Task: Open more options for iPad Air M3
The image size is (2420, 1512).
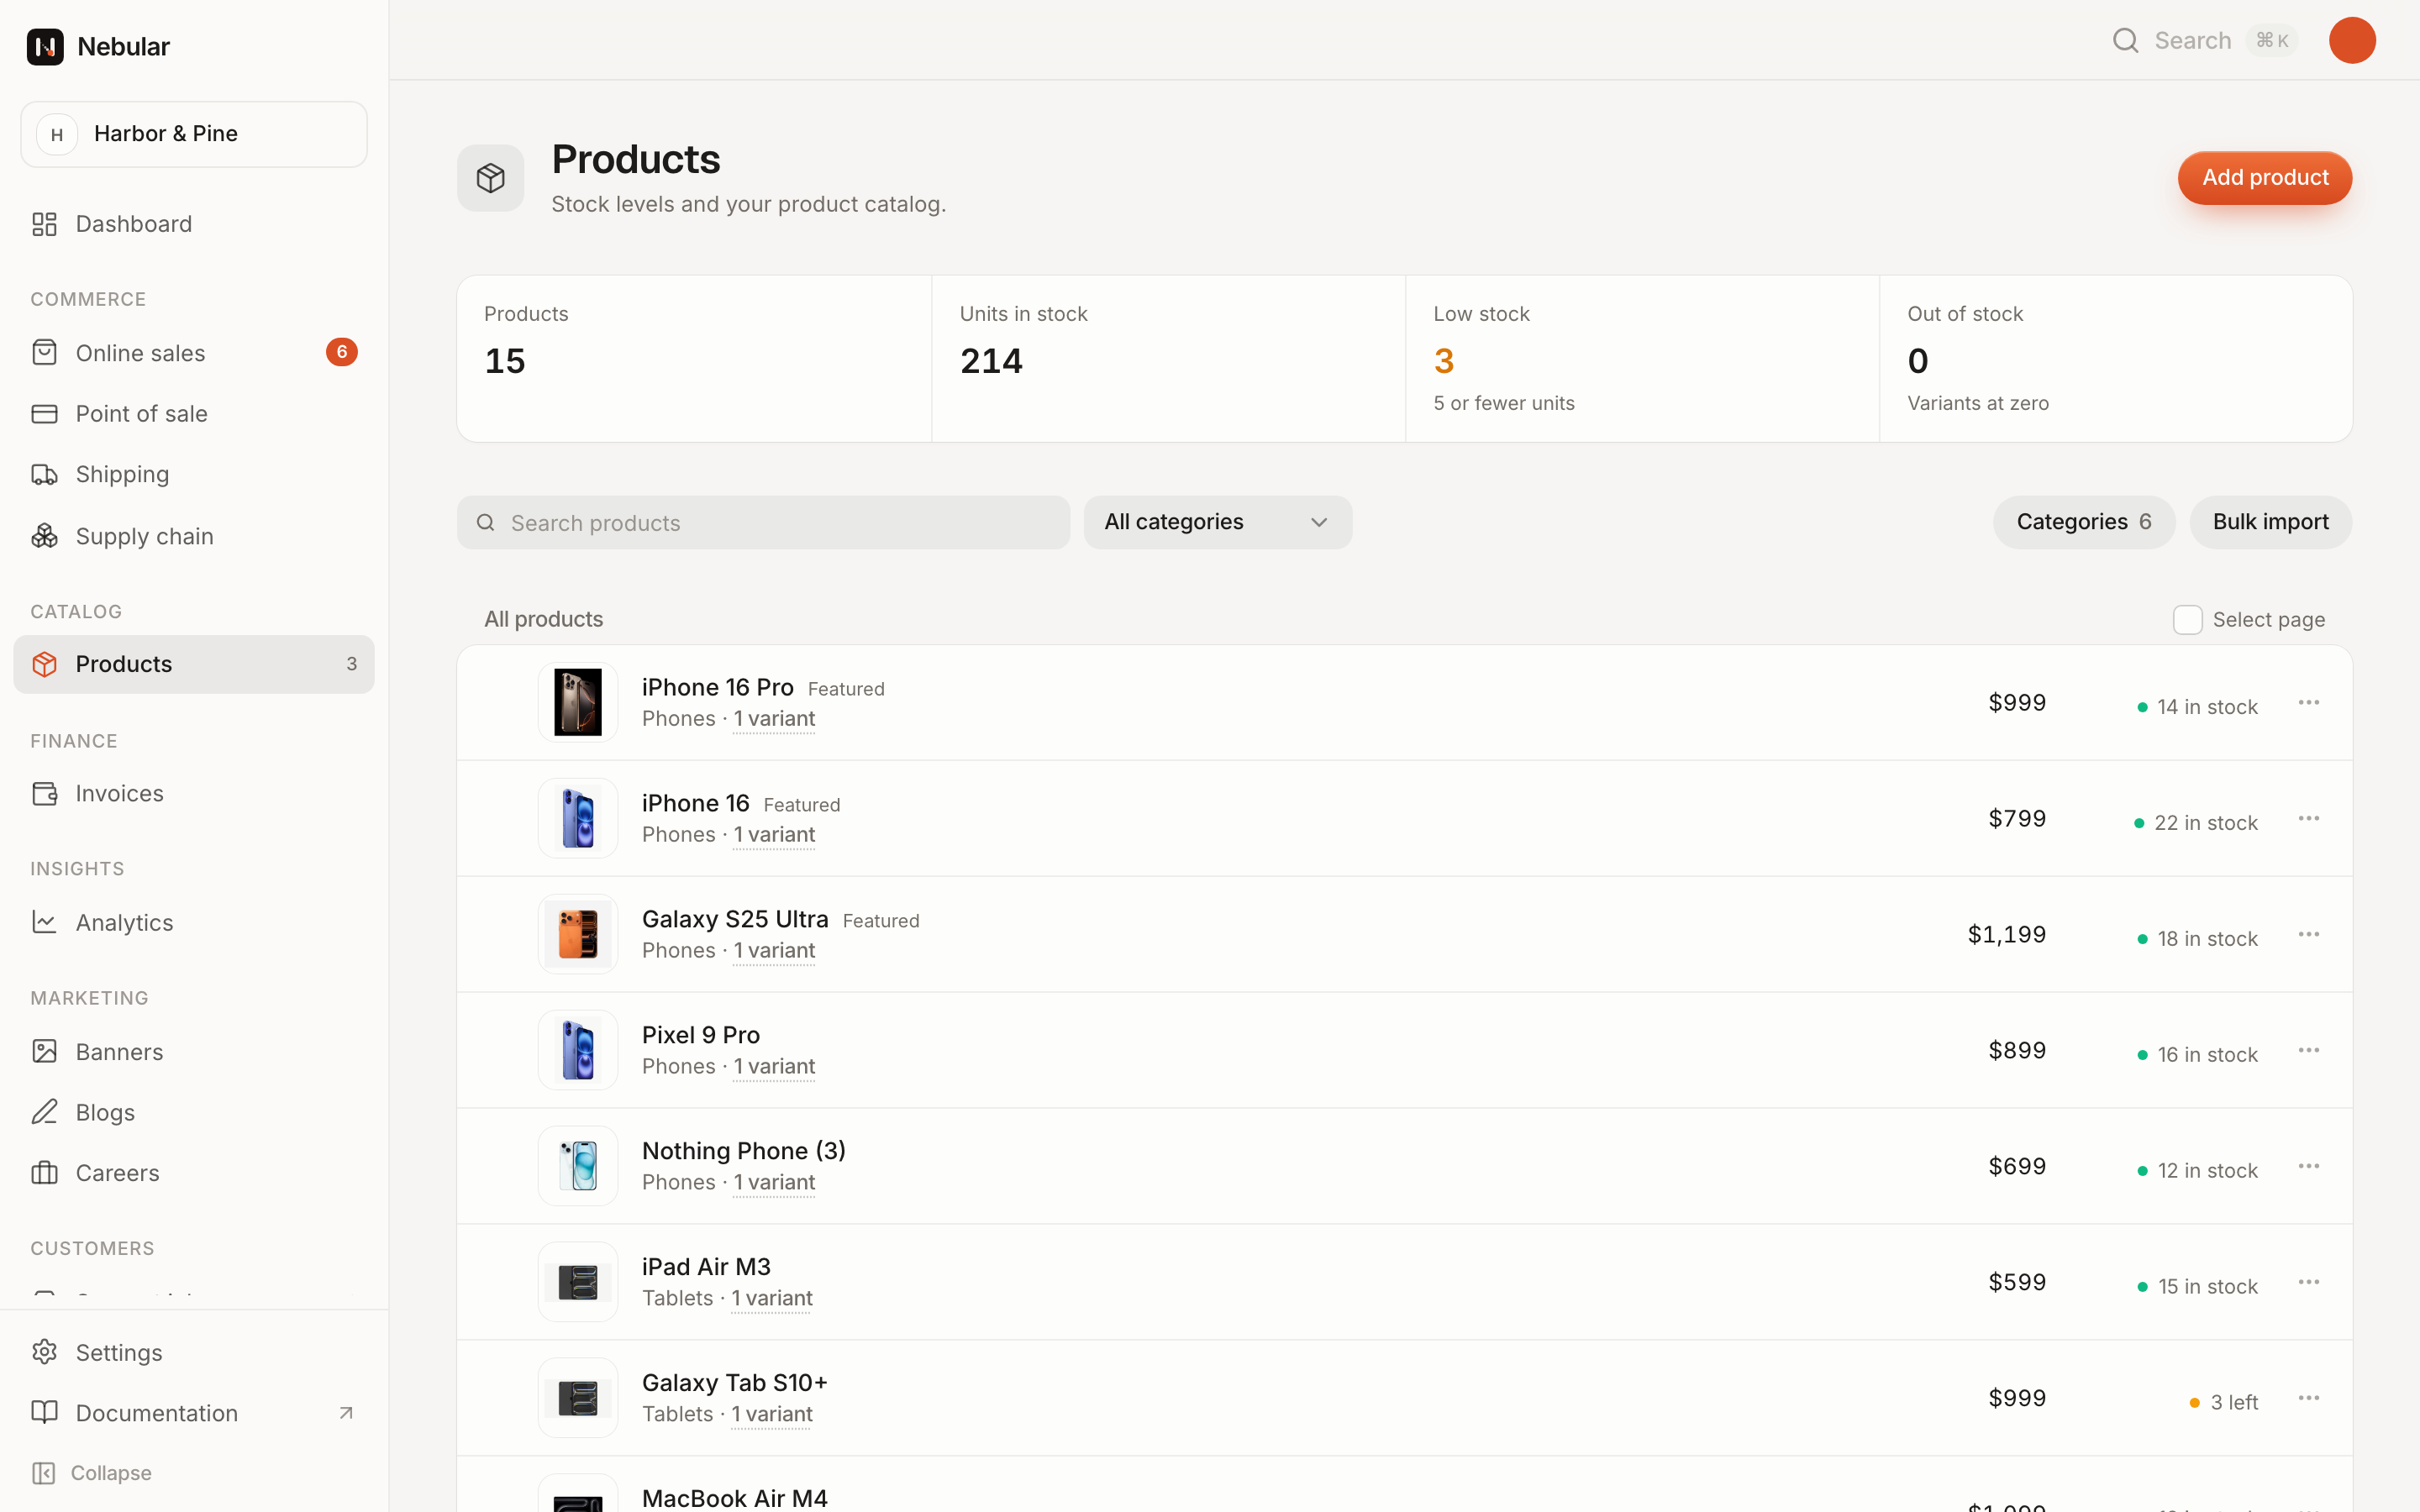Action: (2308, 1283)
